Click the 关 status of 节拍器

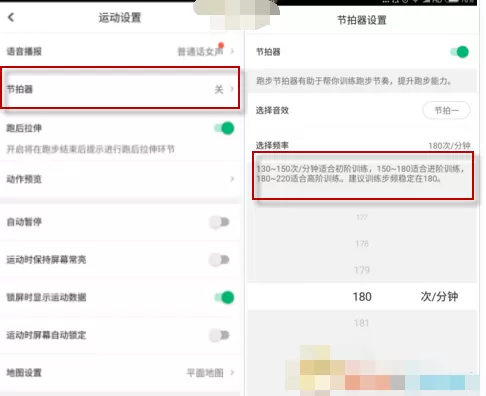point(219,89)
